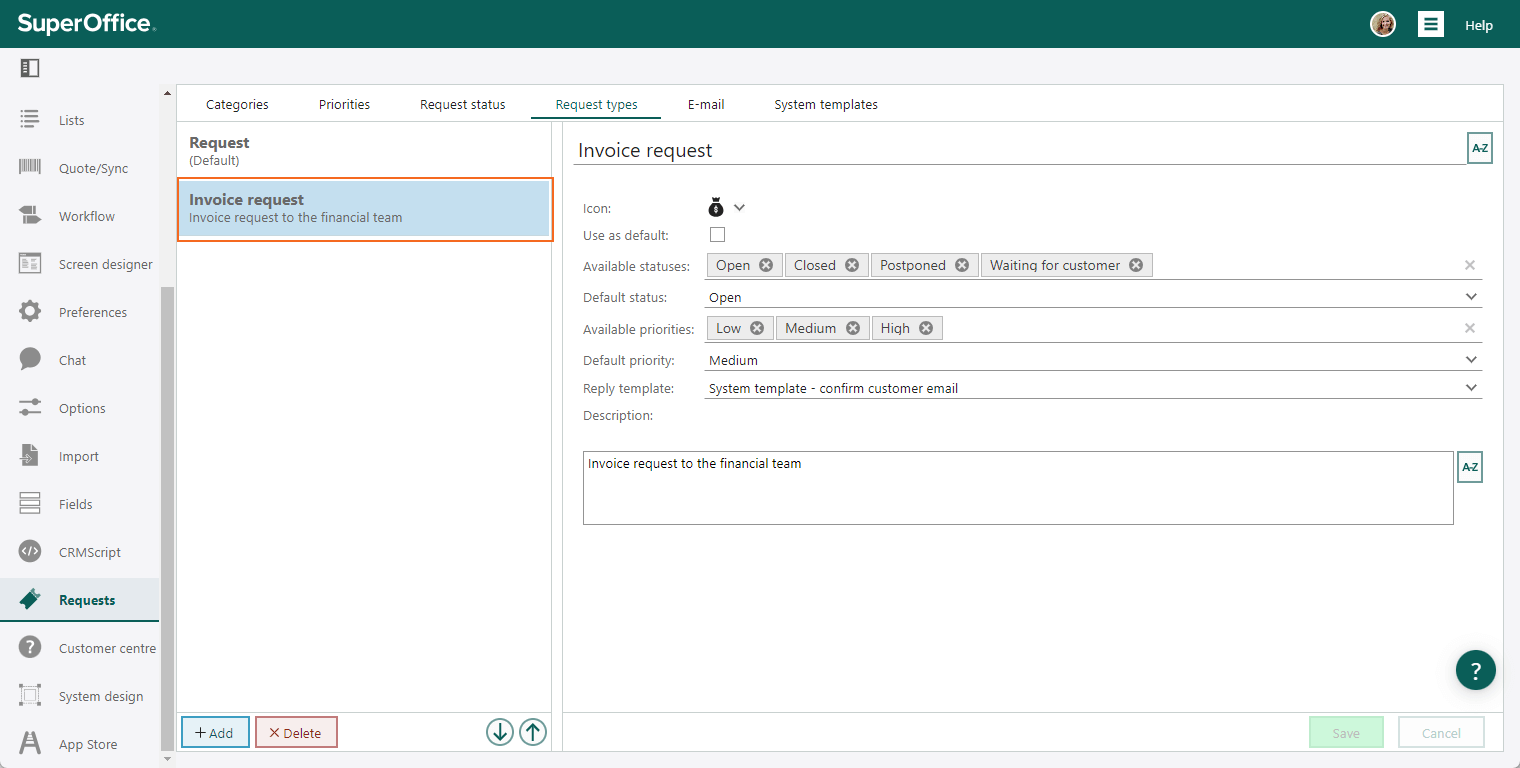The width and height of the screenshot is (1520, 768).
Task: Click the move up arrow icon
Action: [x=533, y=733]
